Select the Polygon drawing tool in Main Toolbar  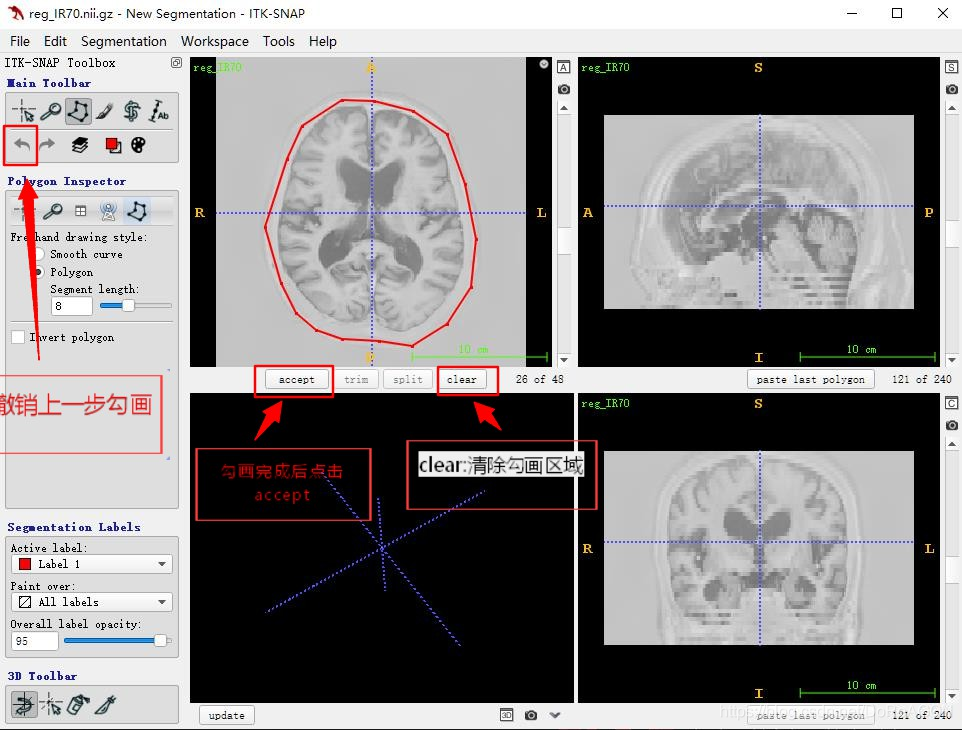(78, 112)
